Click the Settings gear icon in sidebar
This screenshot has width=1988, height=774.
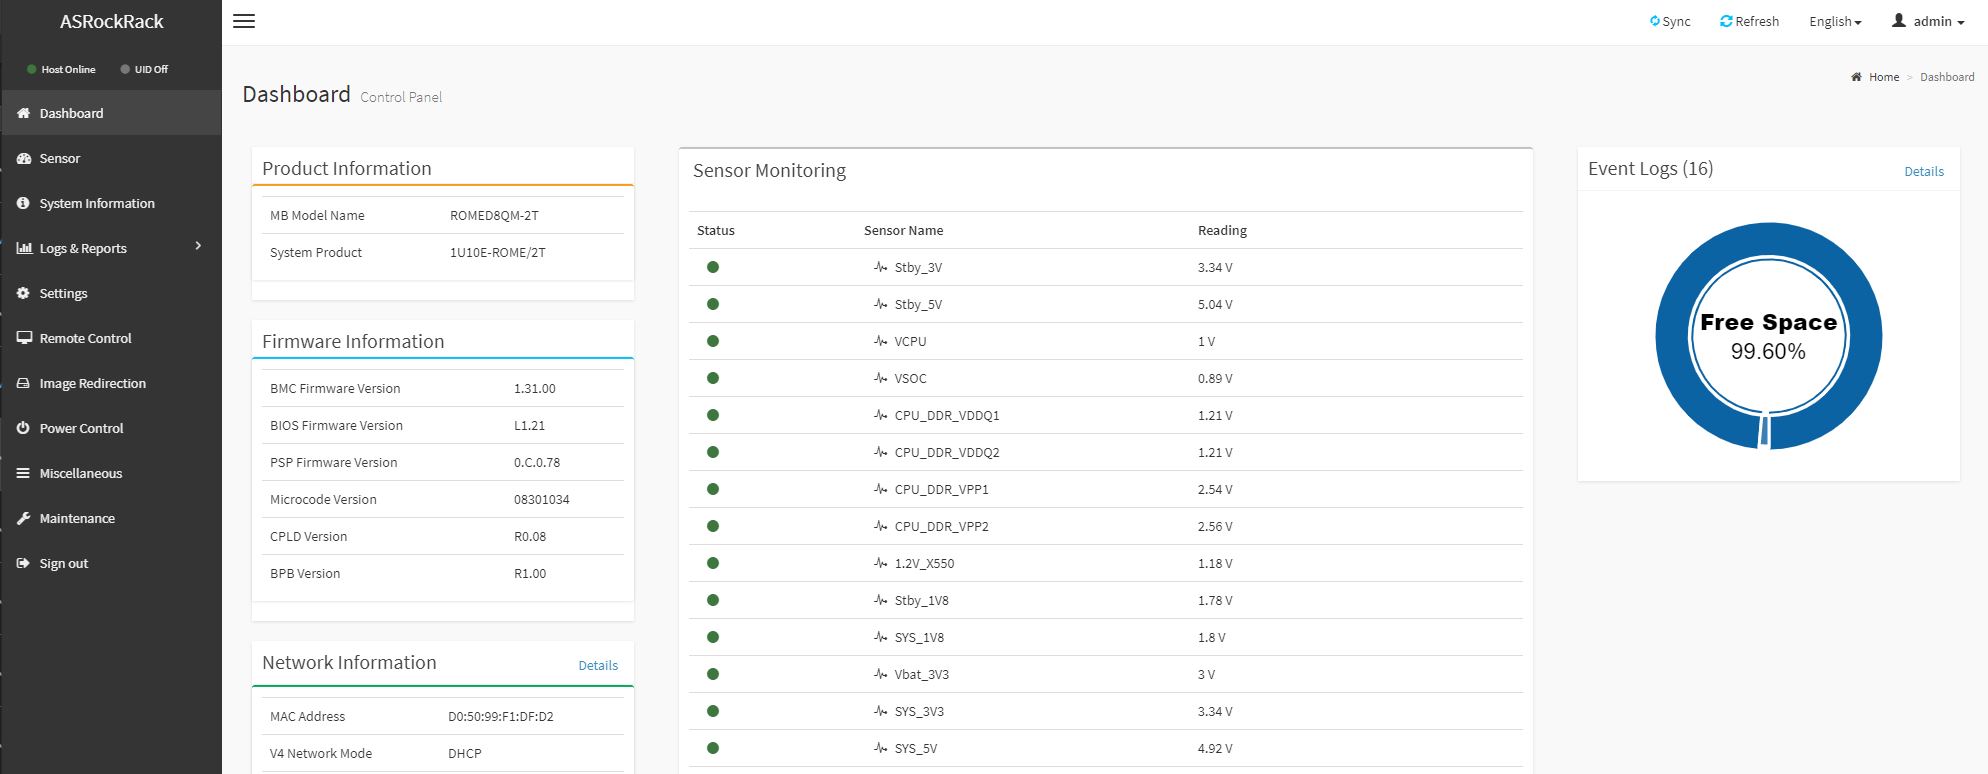24,293
